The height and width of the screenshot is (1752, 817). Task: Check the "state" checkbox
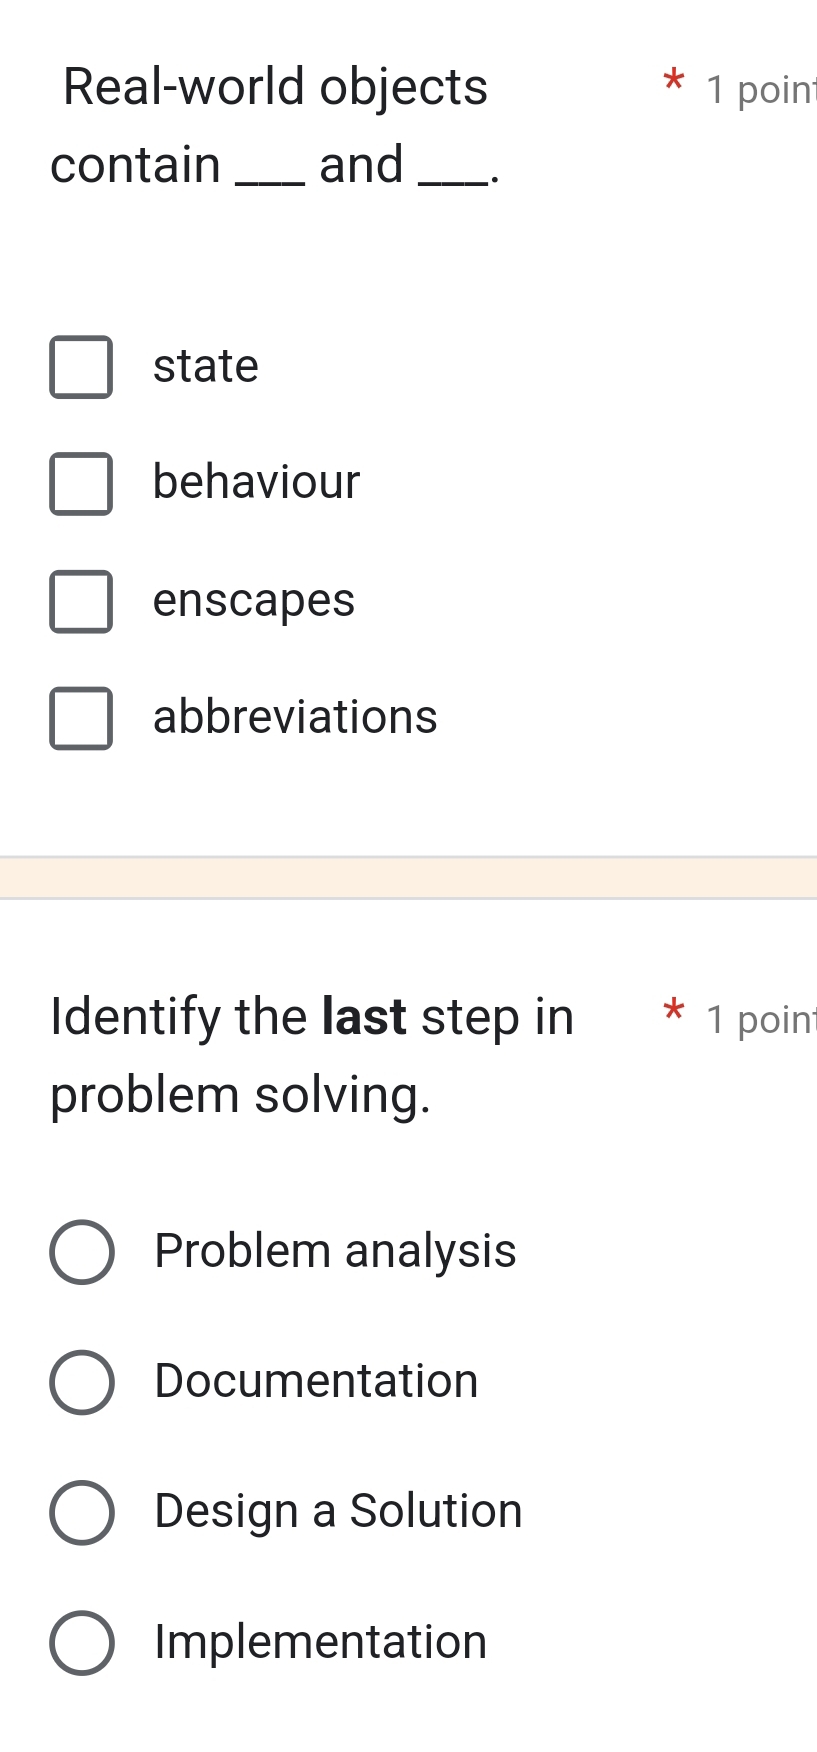pyautogui.click(x=81, y=368)
